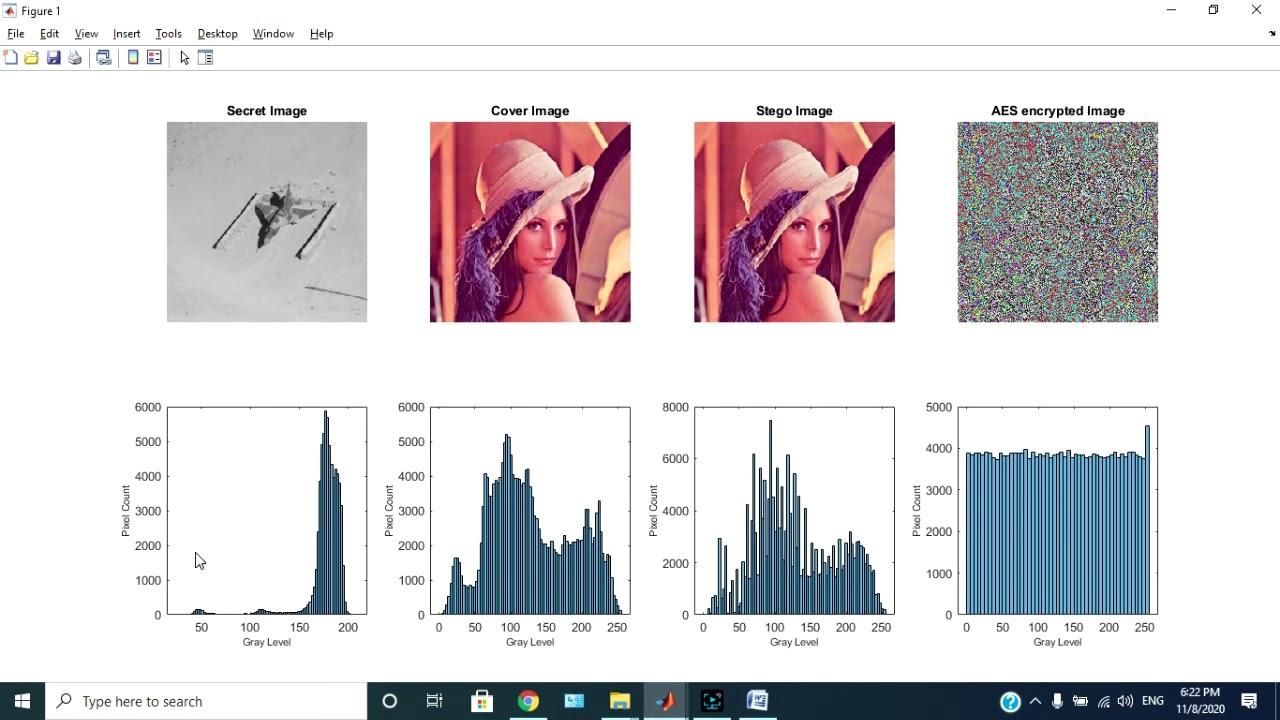Open the Property Inspector toolbar icon
The height and width of the screenshot is (720, 1280).
tap(205, 58)
